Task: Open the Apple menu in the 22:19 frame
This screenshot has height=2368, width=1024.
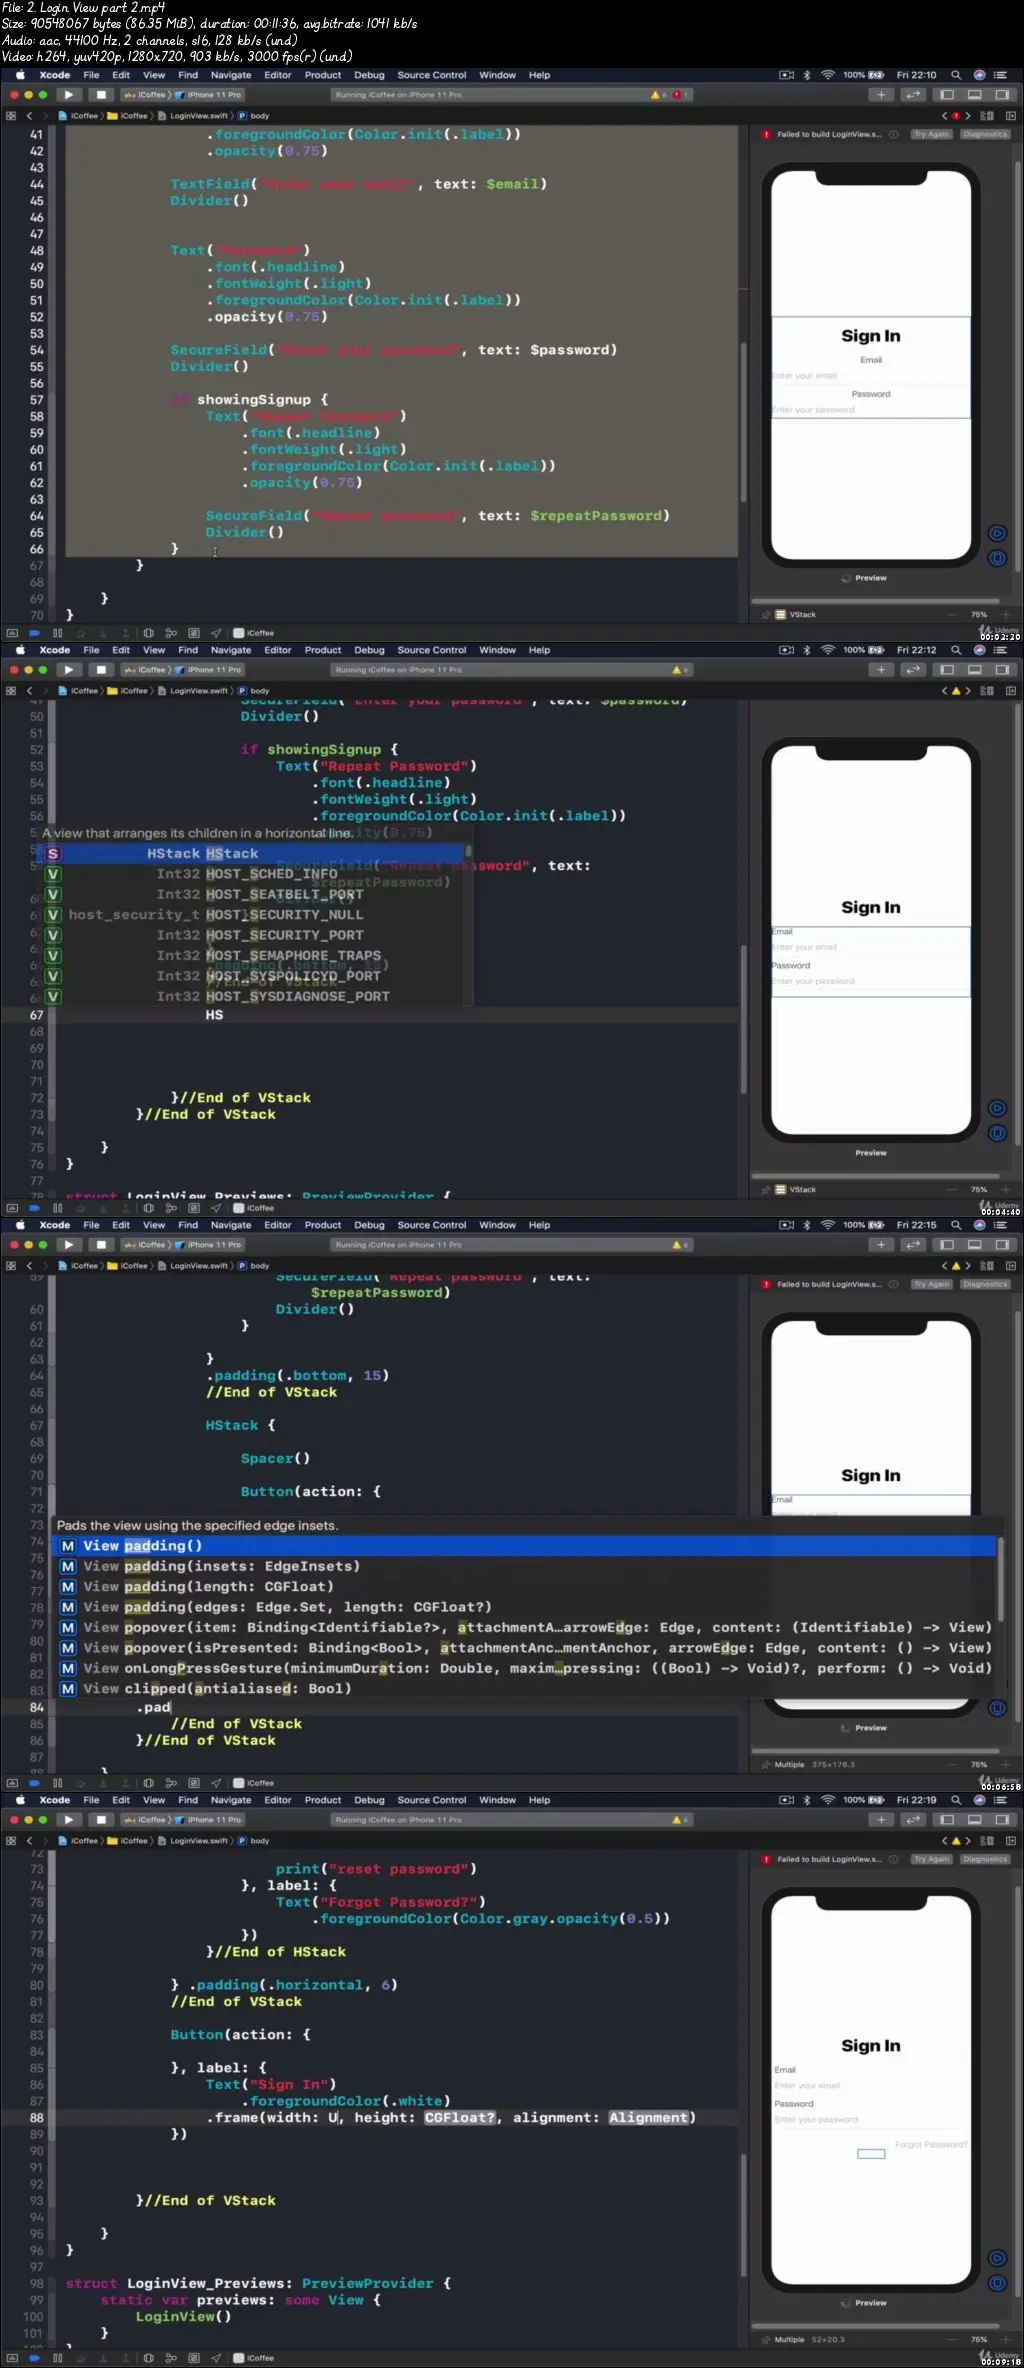Action: [x=20, y=1800]
